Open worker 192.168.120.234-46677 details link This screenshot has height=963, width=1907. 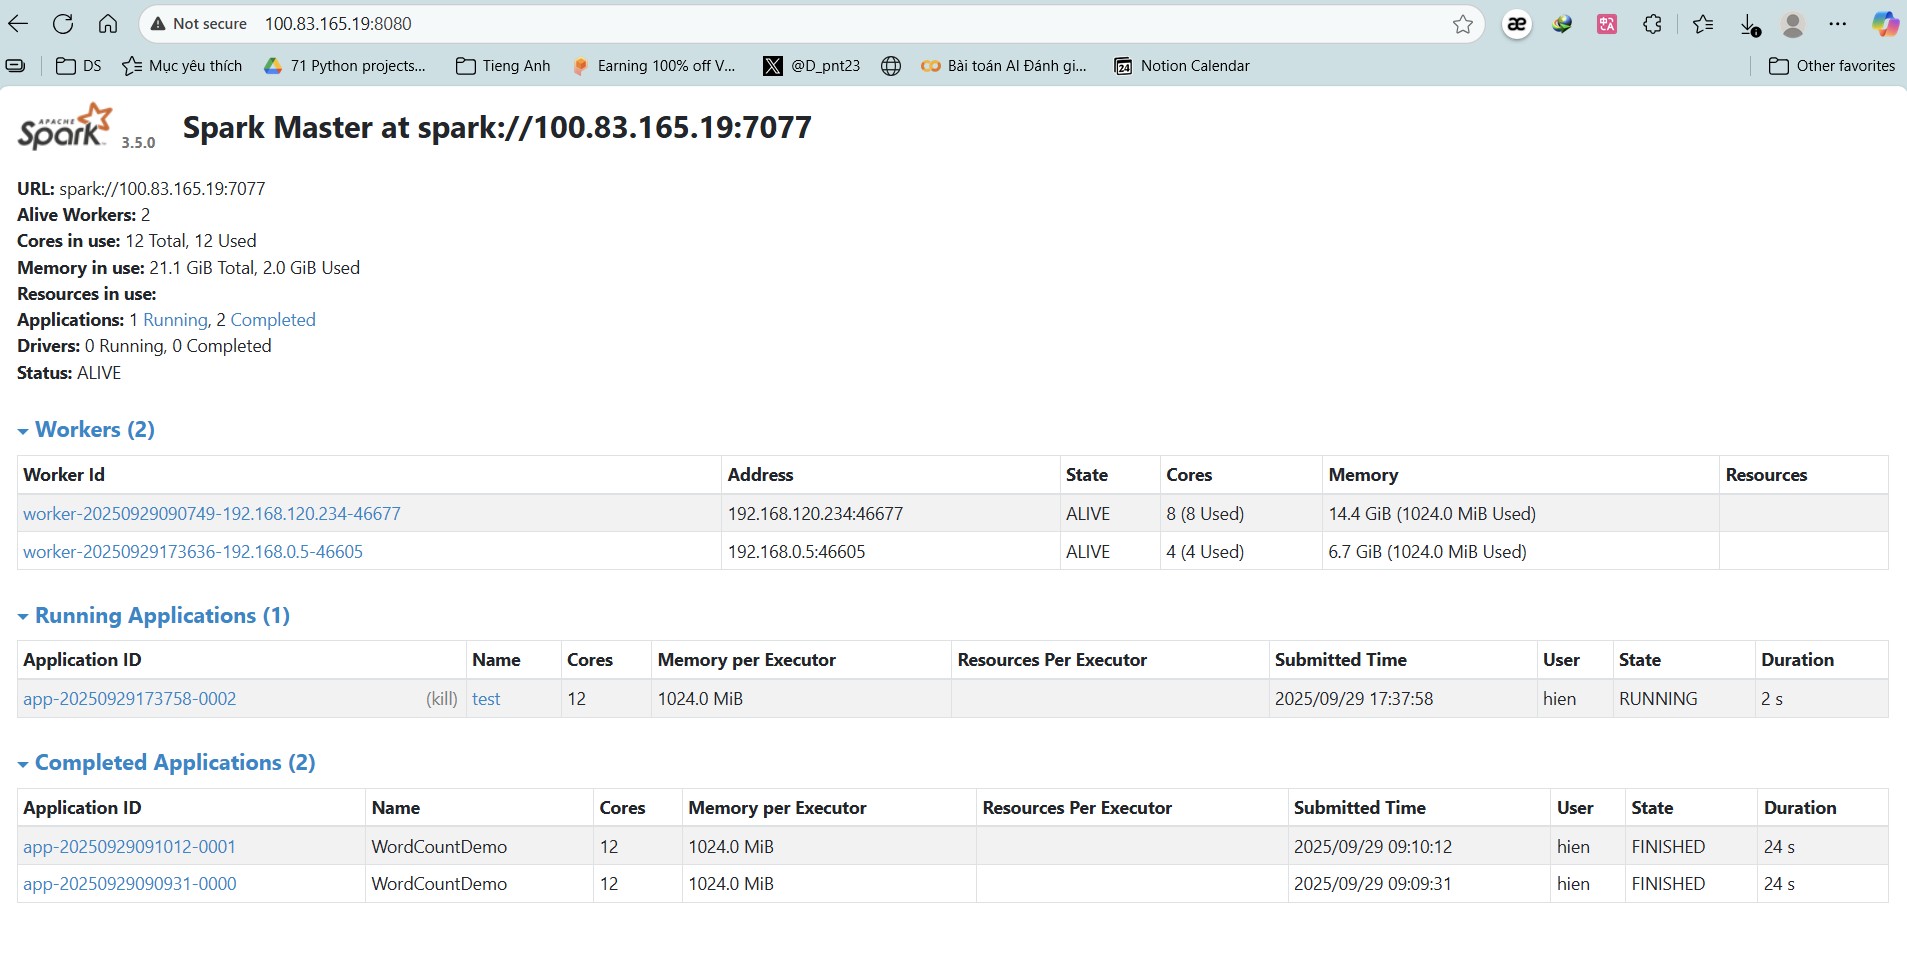click(x=212, y=514)
